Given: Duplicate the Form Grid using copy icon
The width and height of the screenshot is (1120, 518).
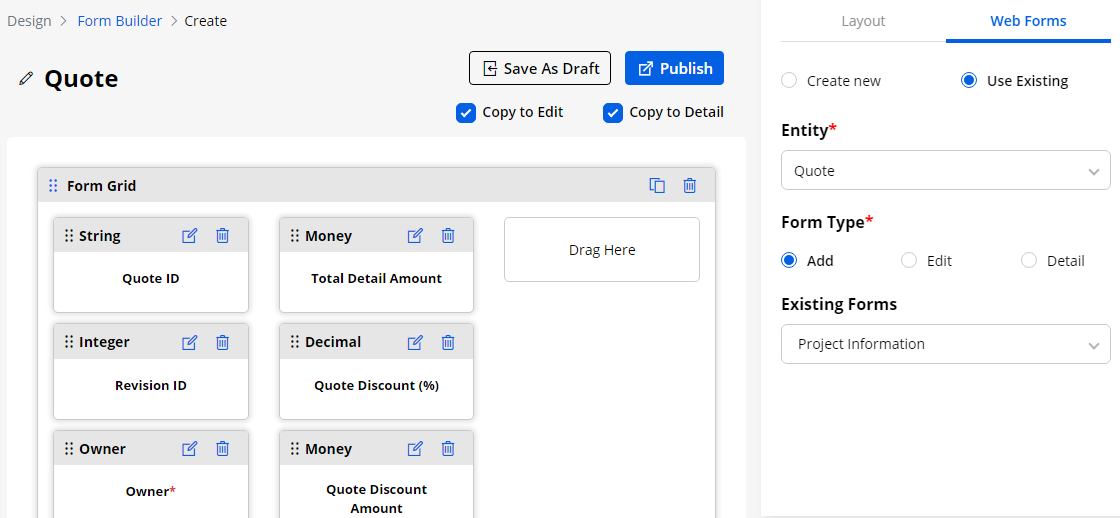Looking at the screenshot, I should (657, 185).
